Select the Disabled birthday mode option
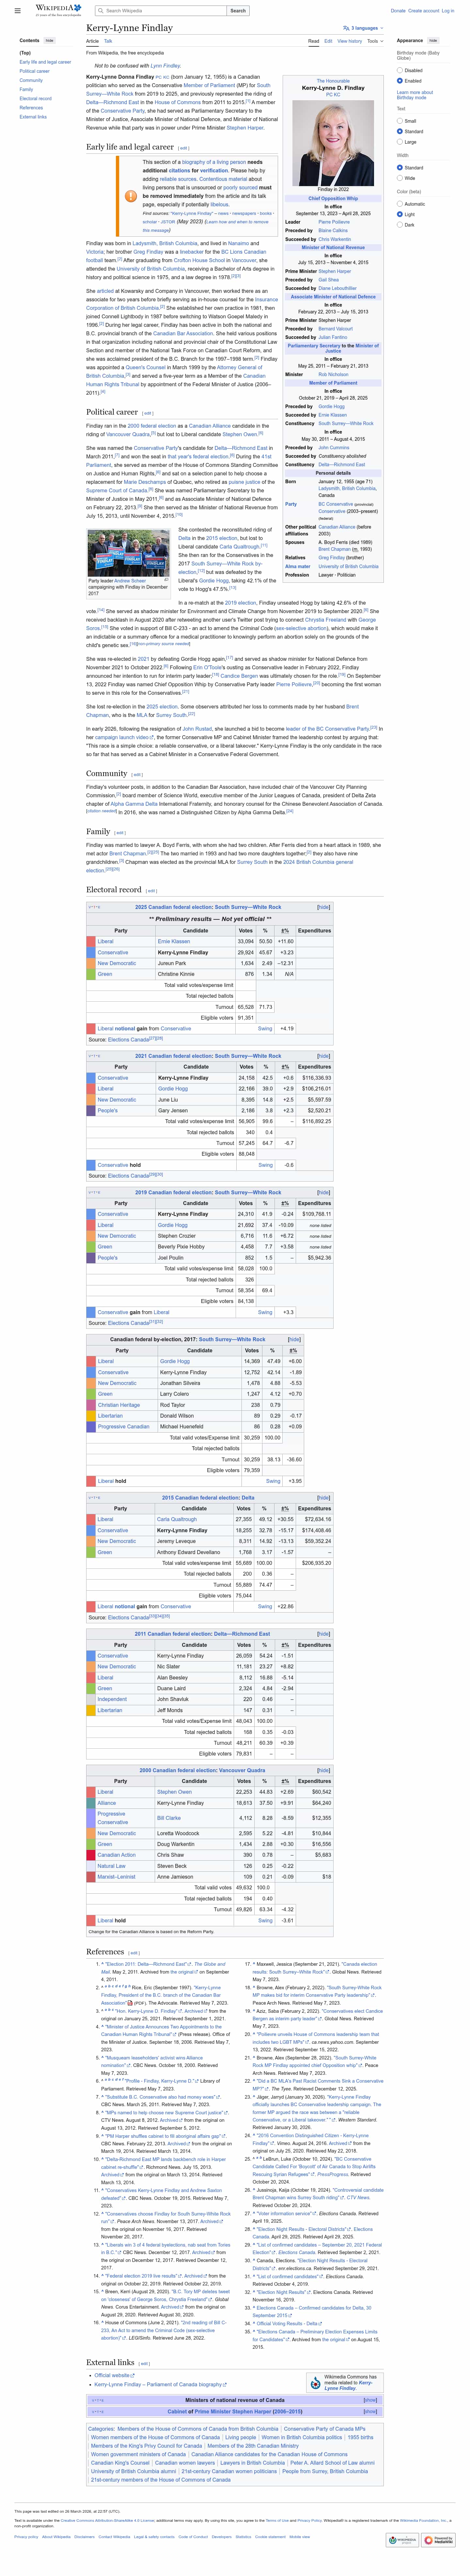 click(400, 71)
